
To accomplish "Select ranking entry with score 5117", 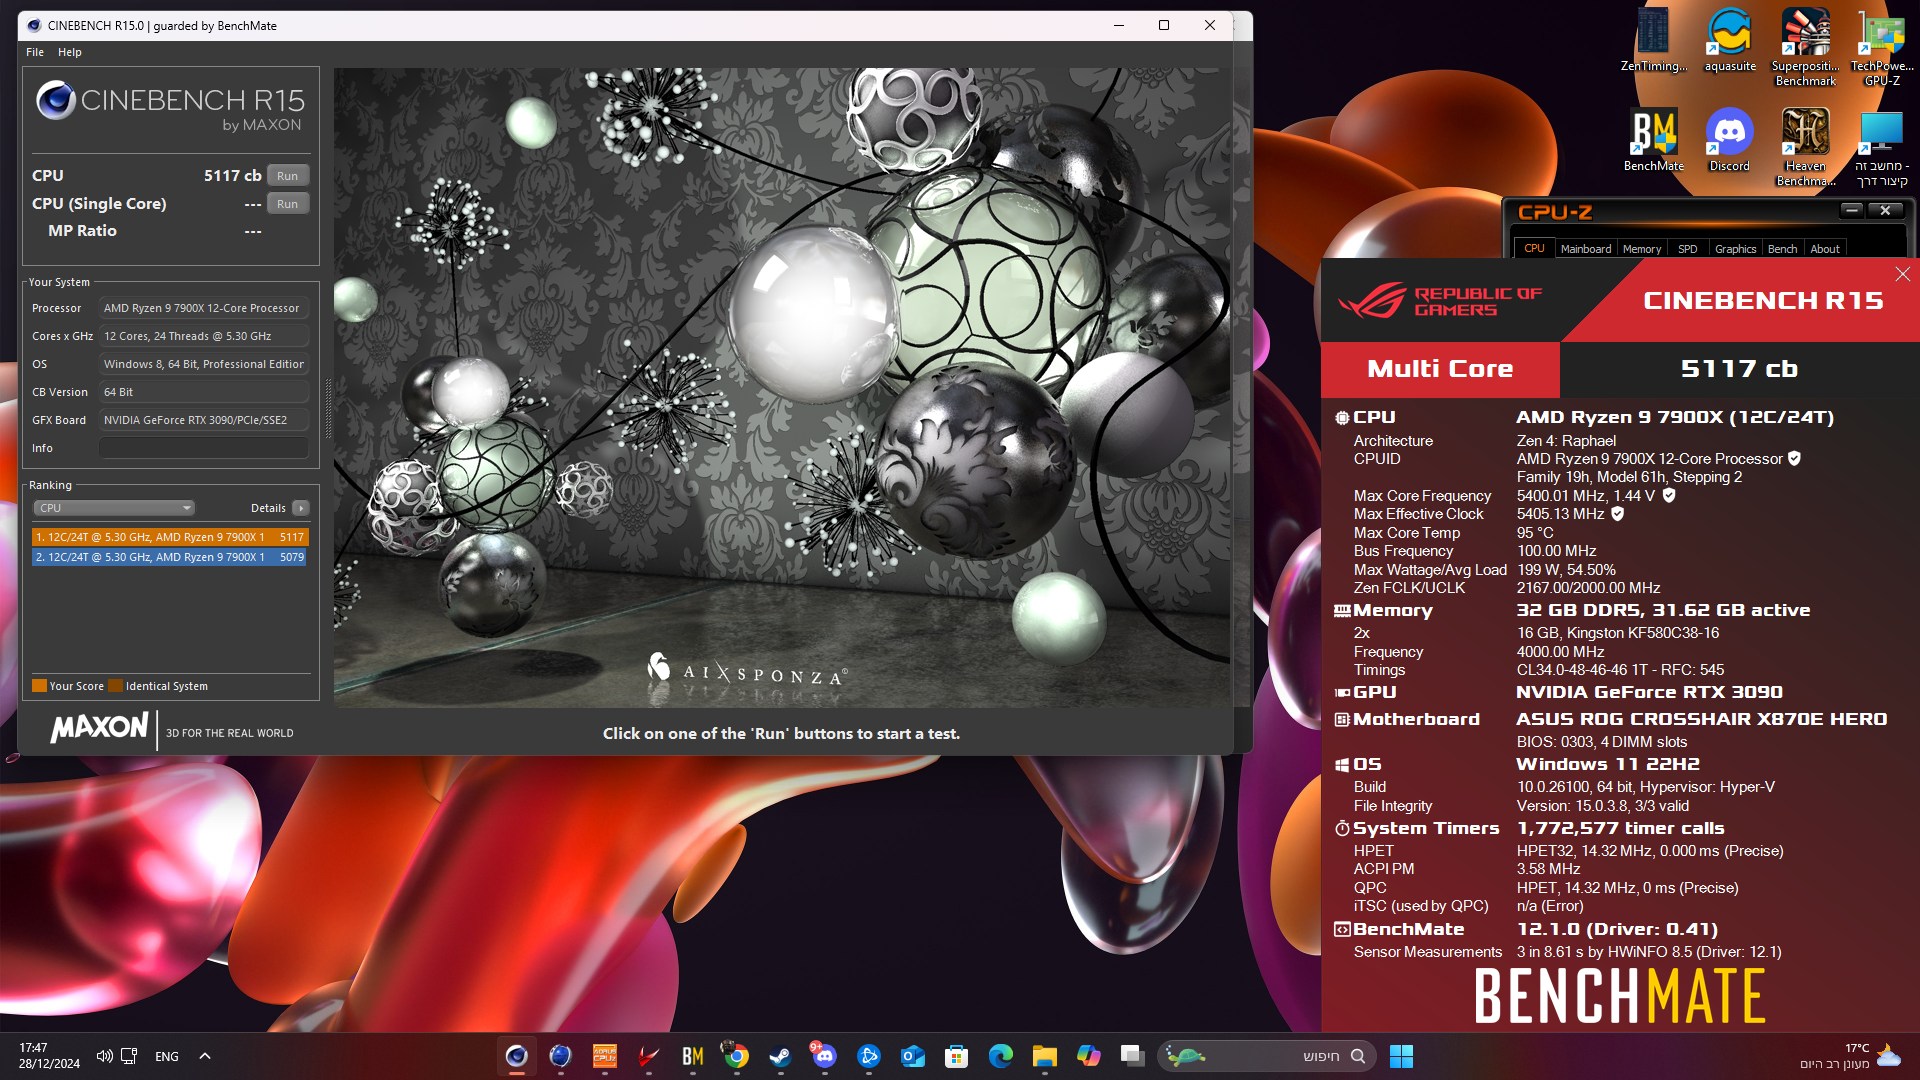I will 170,537.
